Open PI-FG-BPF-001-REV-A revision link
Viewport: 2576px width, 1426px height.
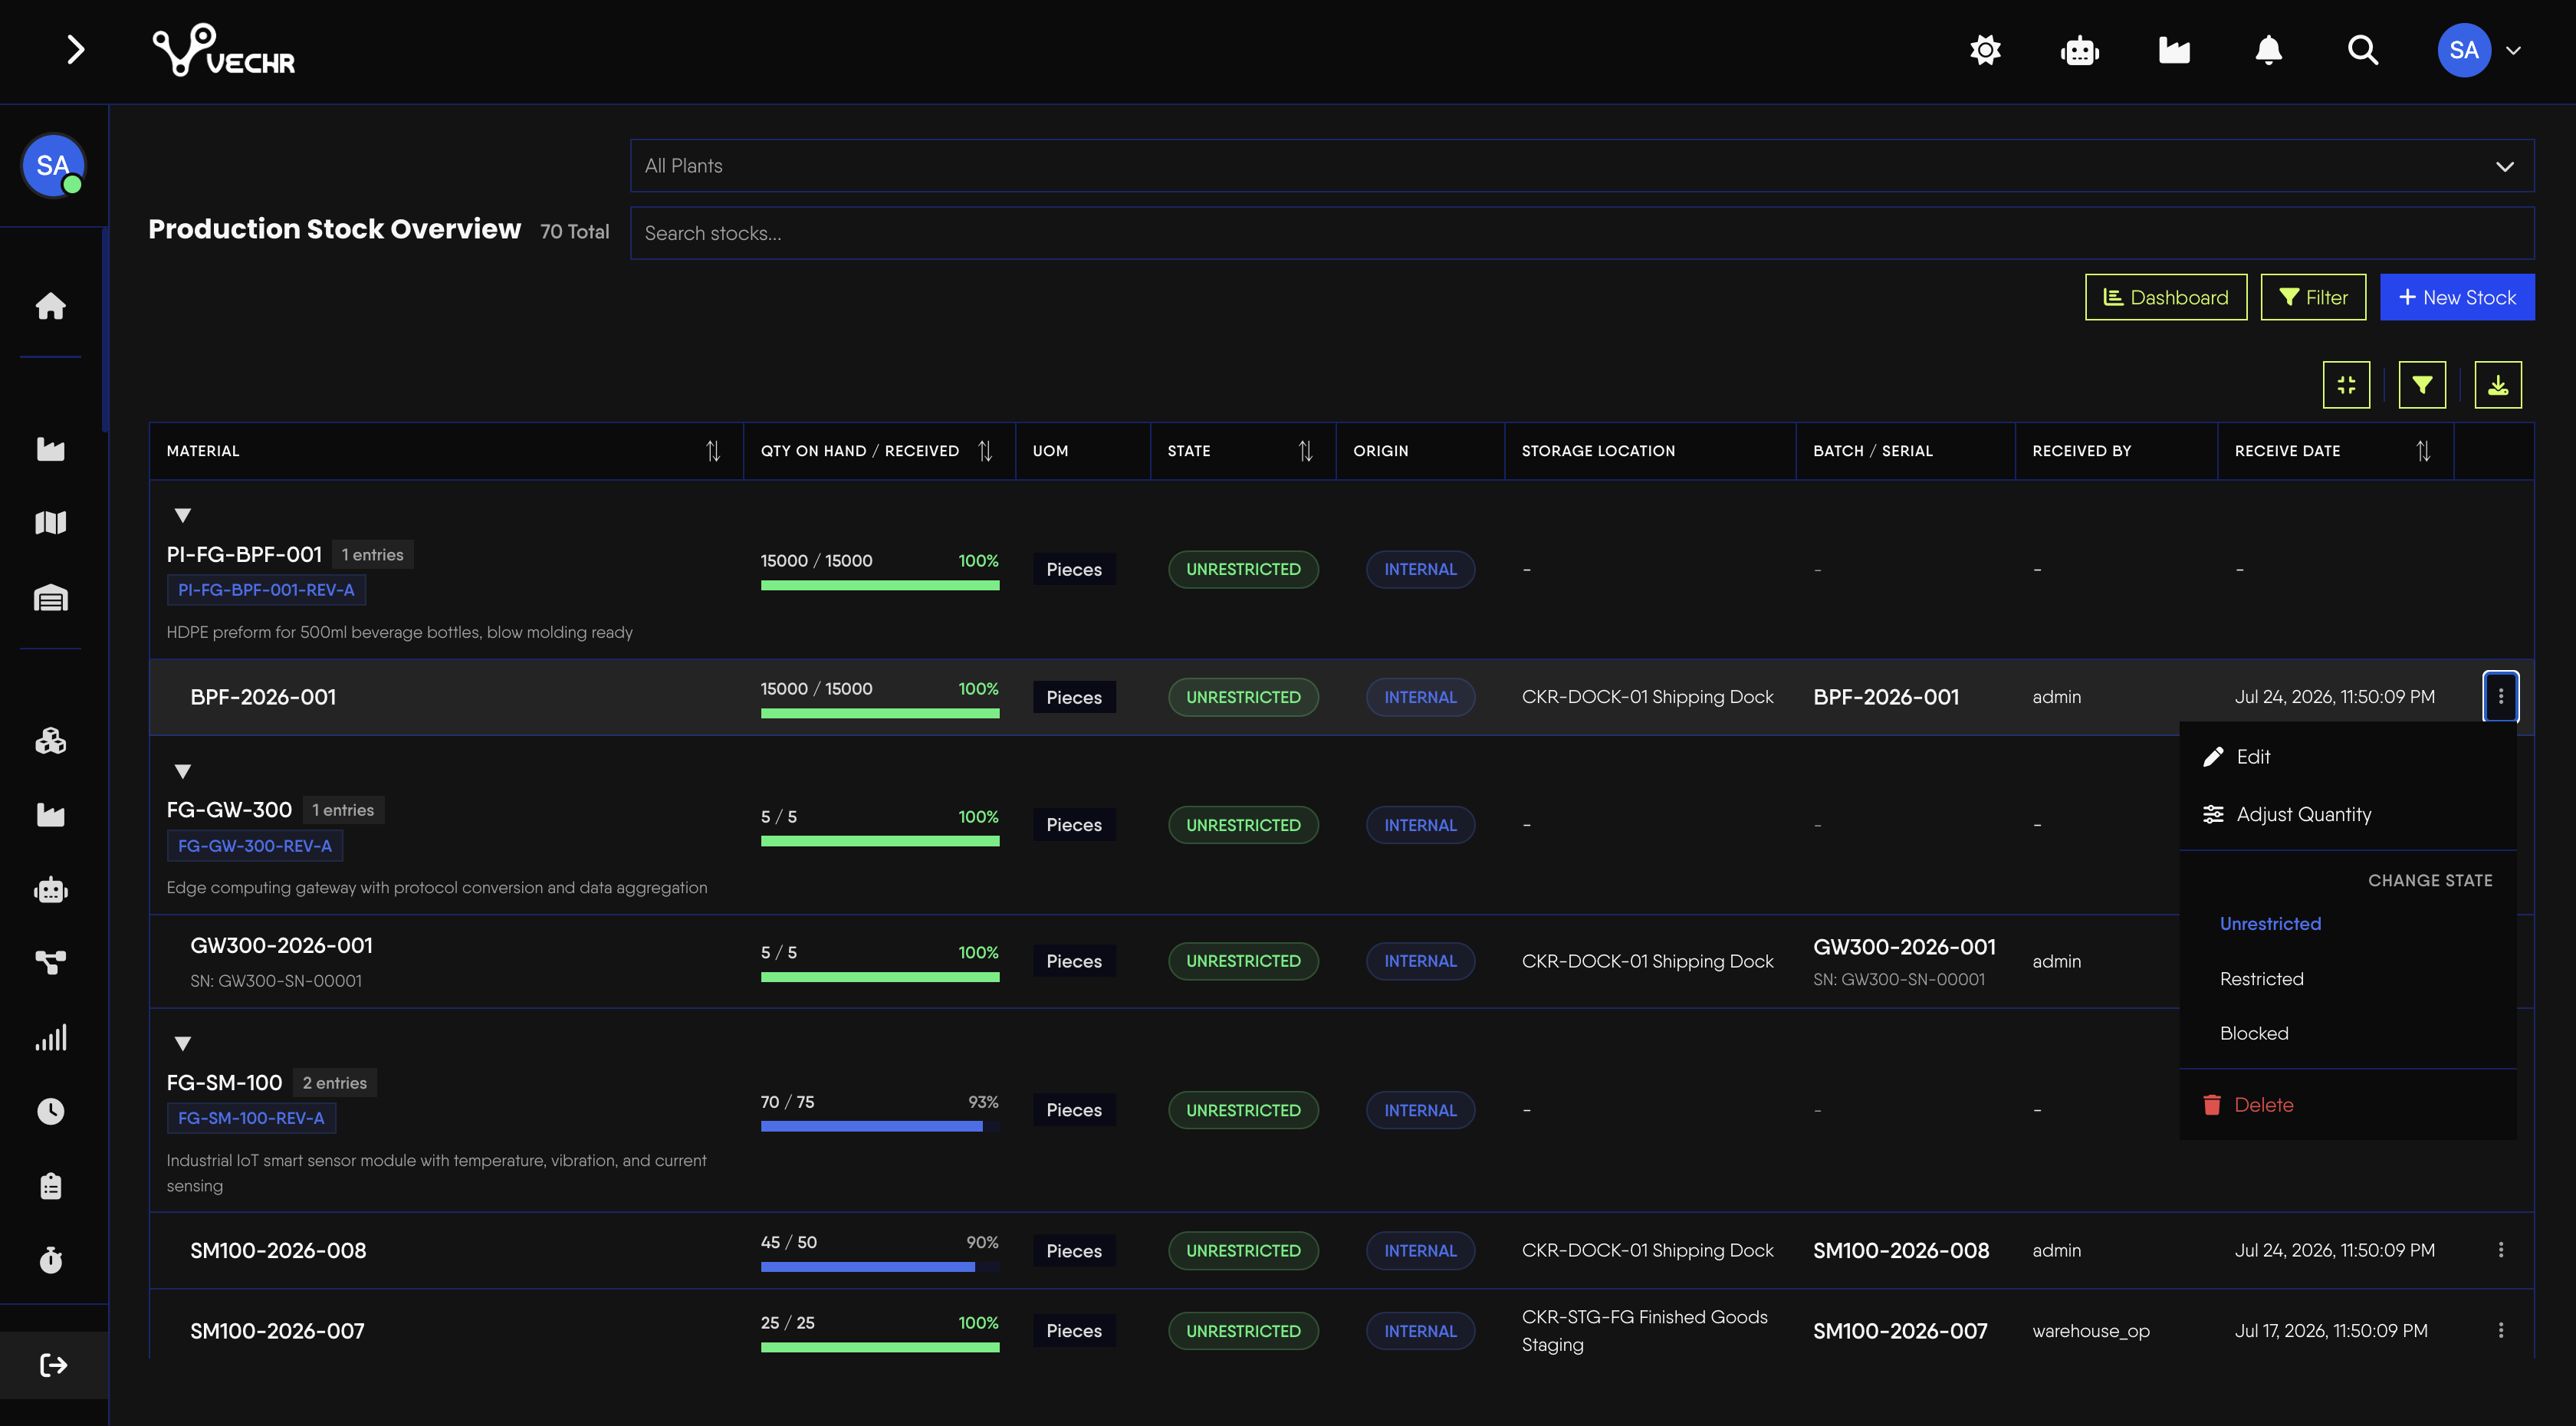(x=266, y=590)
